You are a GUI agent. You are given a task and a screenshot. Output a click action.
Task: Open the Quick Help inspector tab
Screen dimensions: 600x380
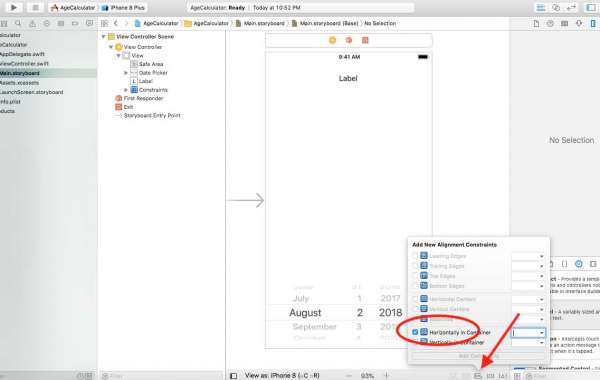click(550, 23)
